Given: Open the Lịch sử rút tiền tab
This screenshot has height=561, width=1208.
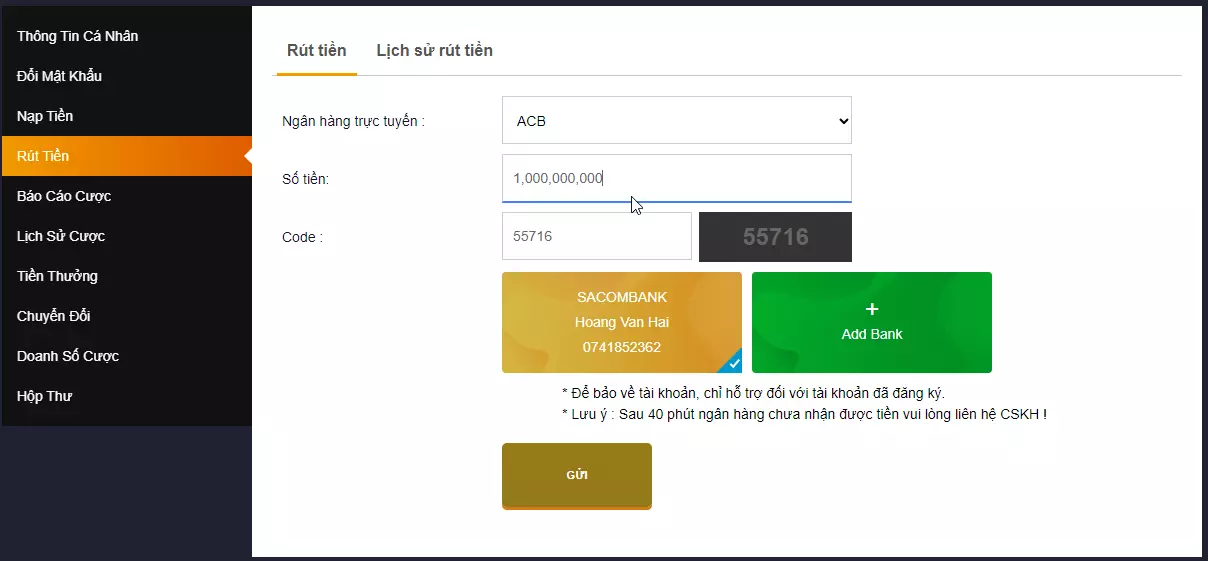Looking at the screenshot, I should pos(434,51).
